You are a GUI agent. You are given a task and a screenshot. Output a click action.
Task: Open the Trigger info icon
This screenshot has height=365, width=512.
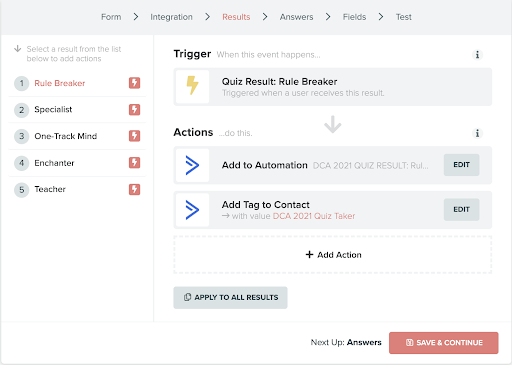tap(477, 55)
